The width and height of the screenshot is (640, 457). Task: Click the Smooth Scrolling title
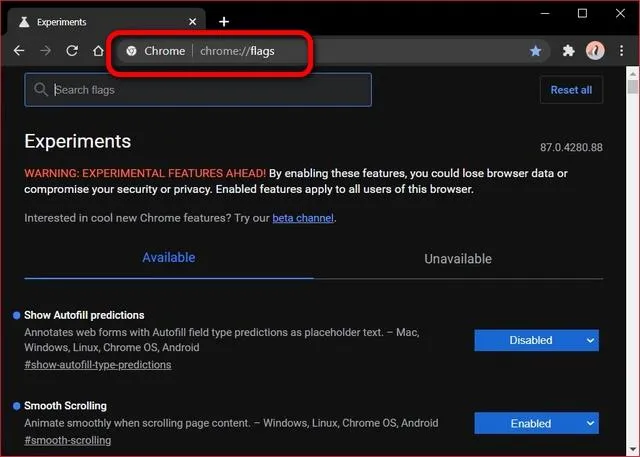point(65,406)
